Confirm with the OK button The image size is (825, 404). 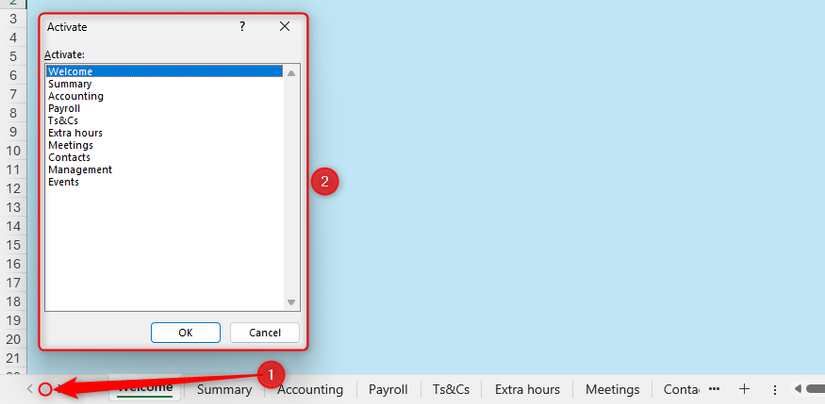tap(185, 332)
